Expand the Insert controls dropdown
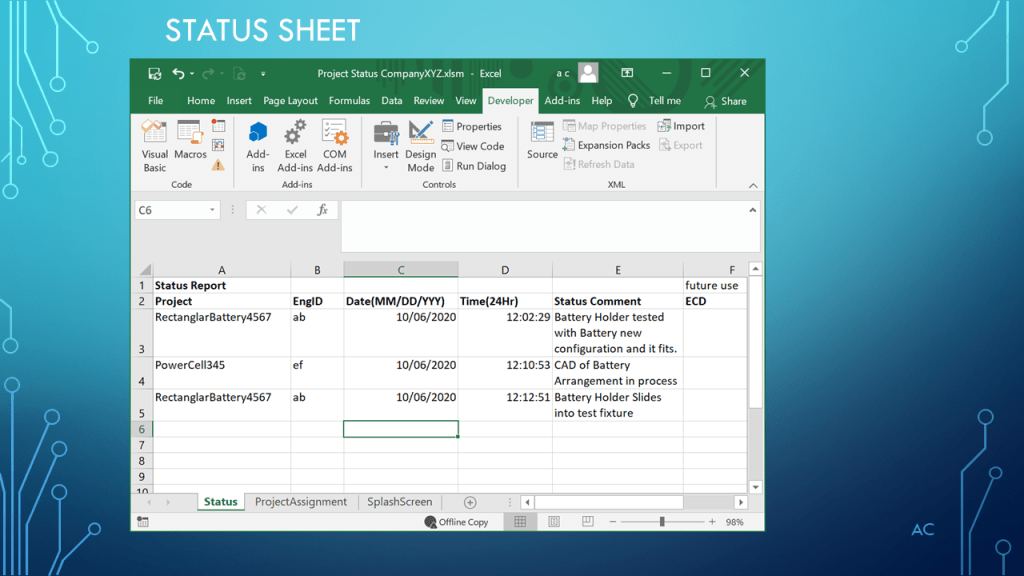 pyautogui.click(x=386, y=168)
